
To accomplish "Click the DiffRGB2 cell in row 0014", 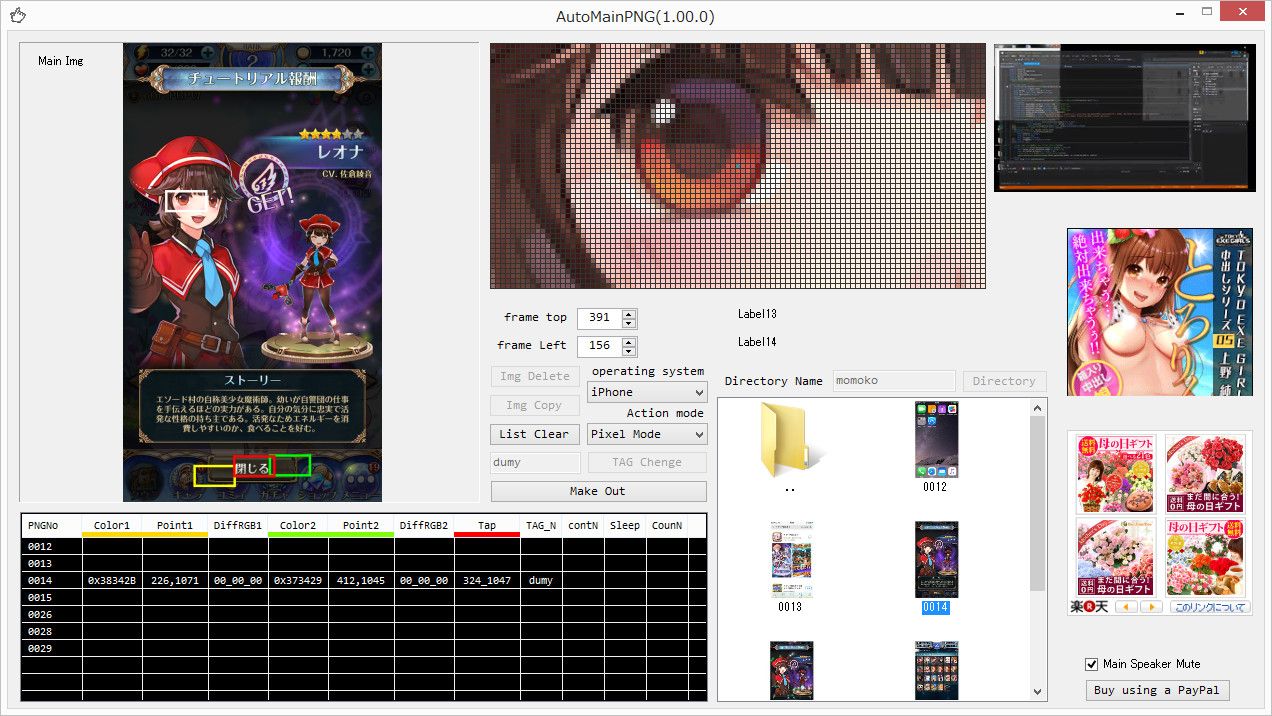I will pos(424,581).
